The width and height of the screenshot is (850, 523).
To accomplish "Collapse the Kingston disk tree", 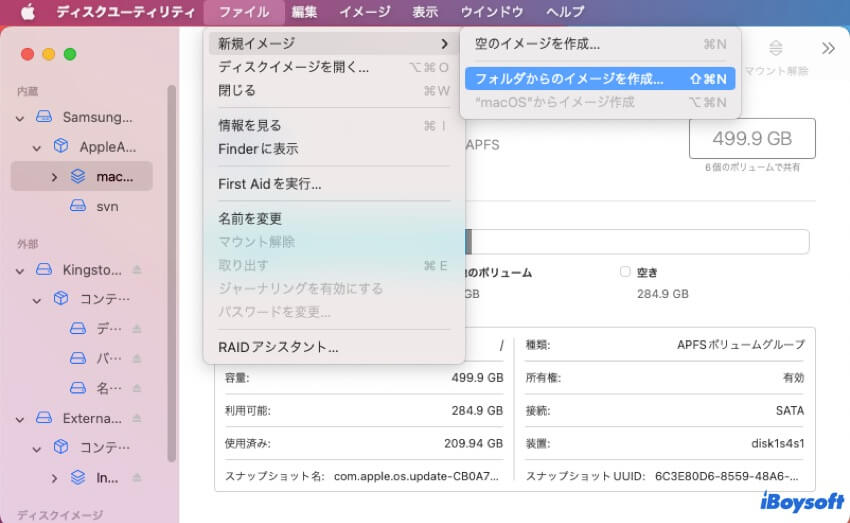I will pyautogui.click(x=20, y=270).
